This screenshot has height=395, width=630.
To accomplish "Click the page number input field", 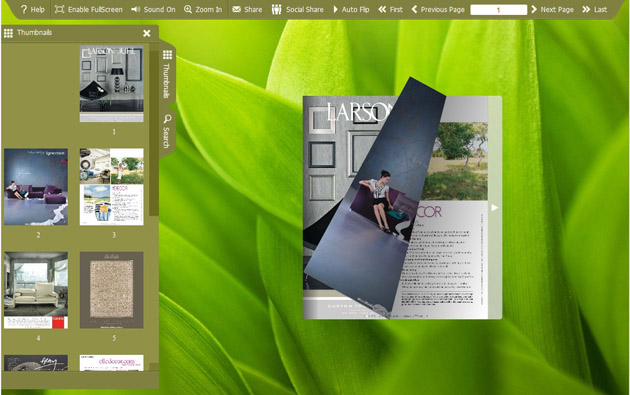I will click(x=498, y=10).
